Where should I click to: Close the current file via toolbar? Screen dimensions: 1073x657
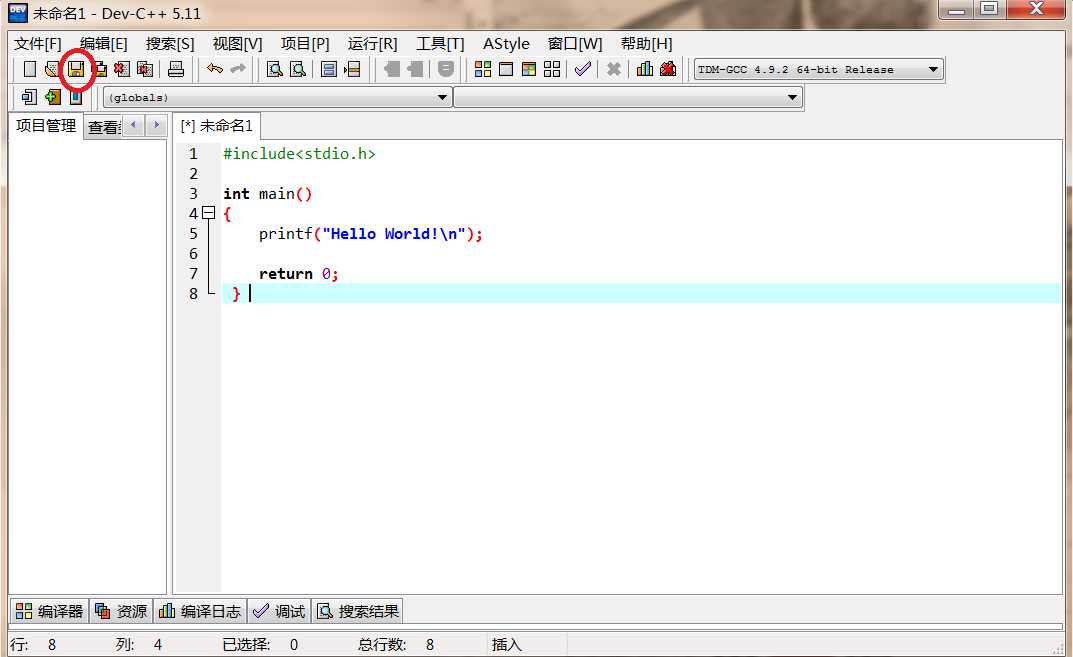tap(122, 69)
